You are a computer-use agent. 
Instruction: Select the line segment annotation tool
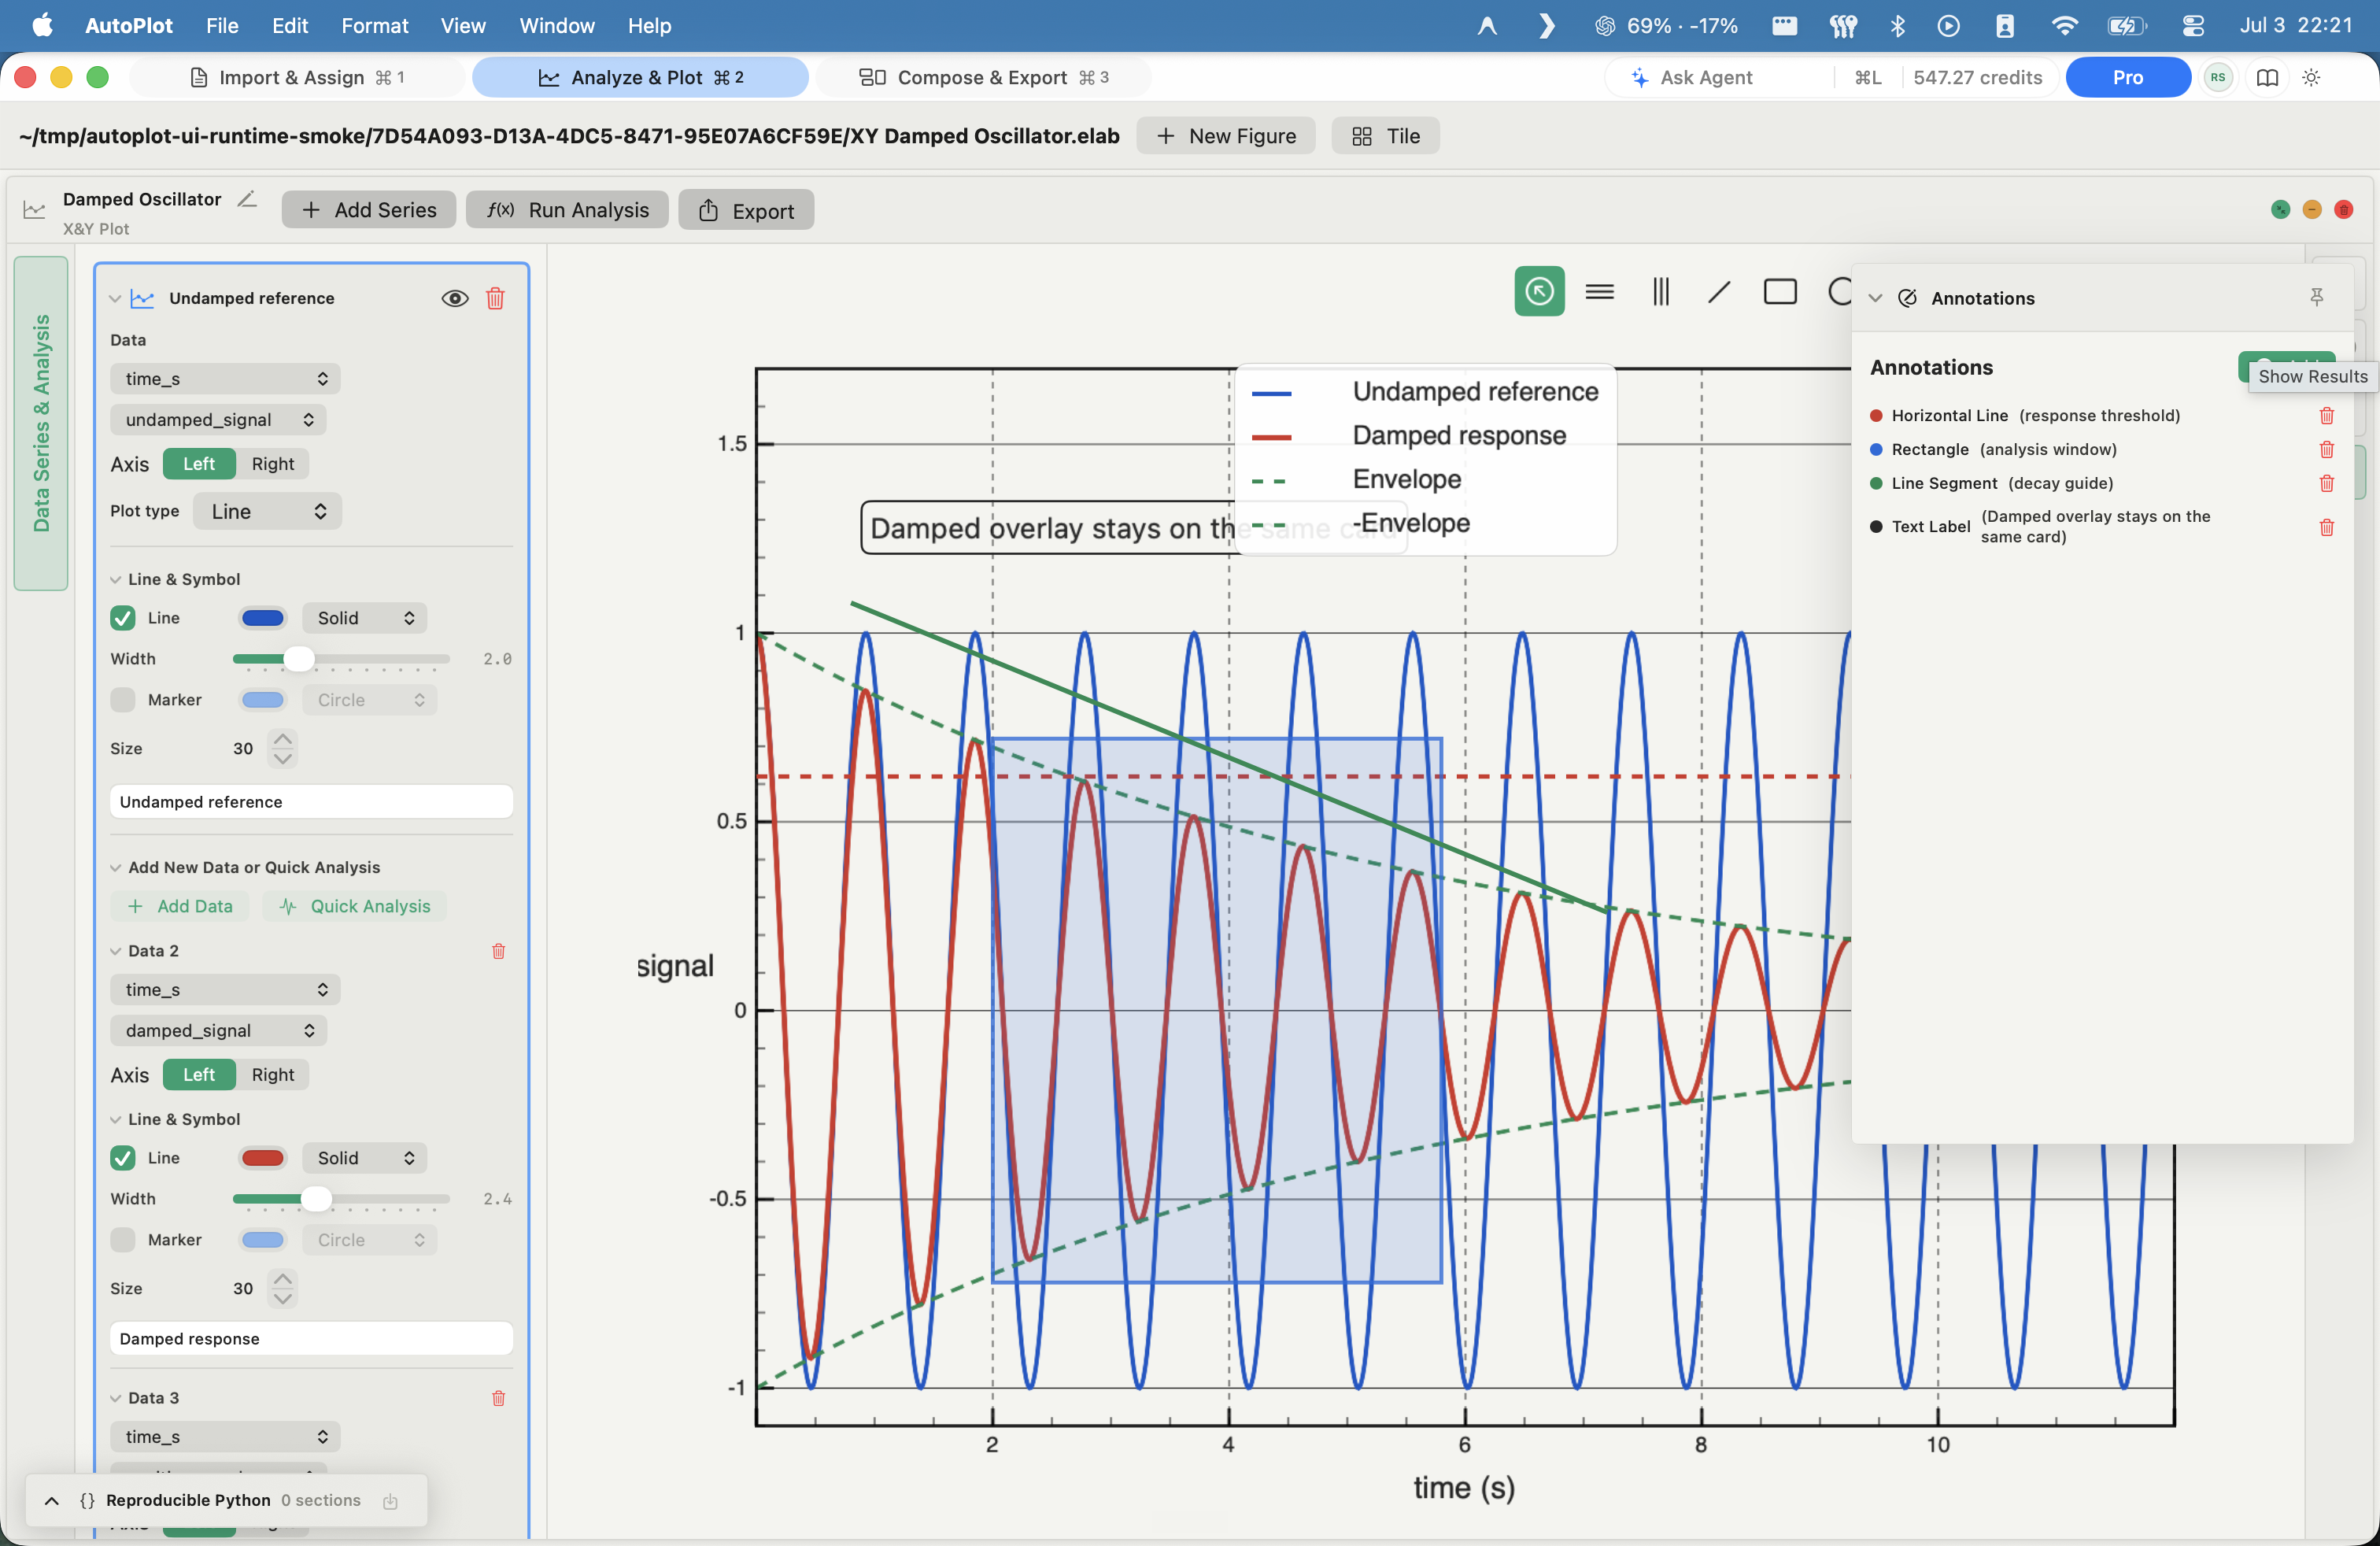(x=1719, y=291)
